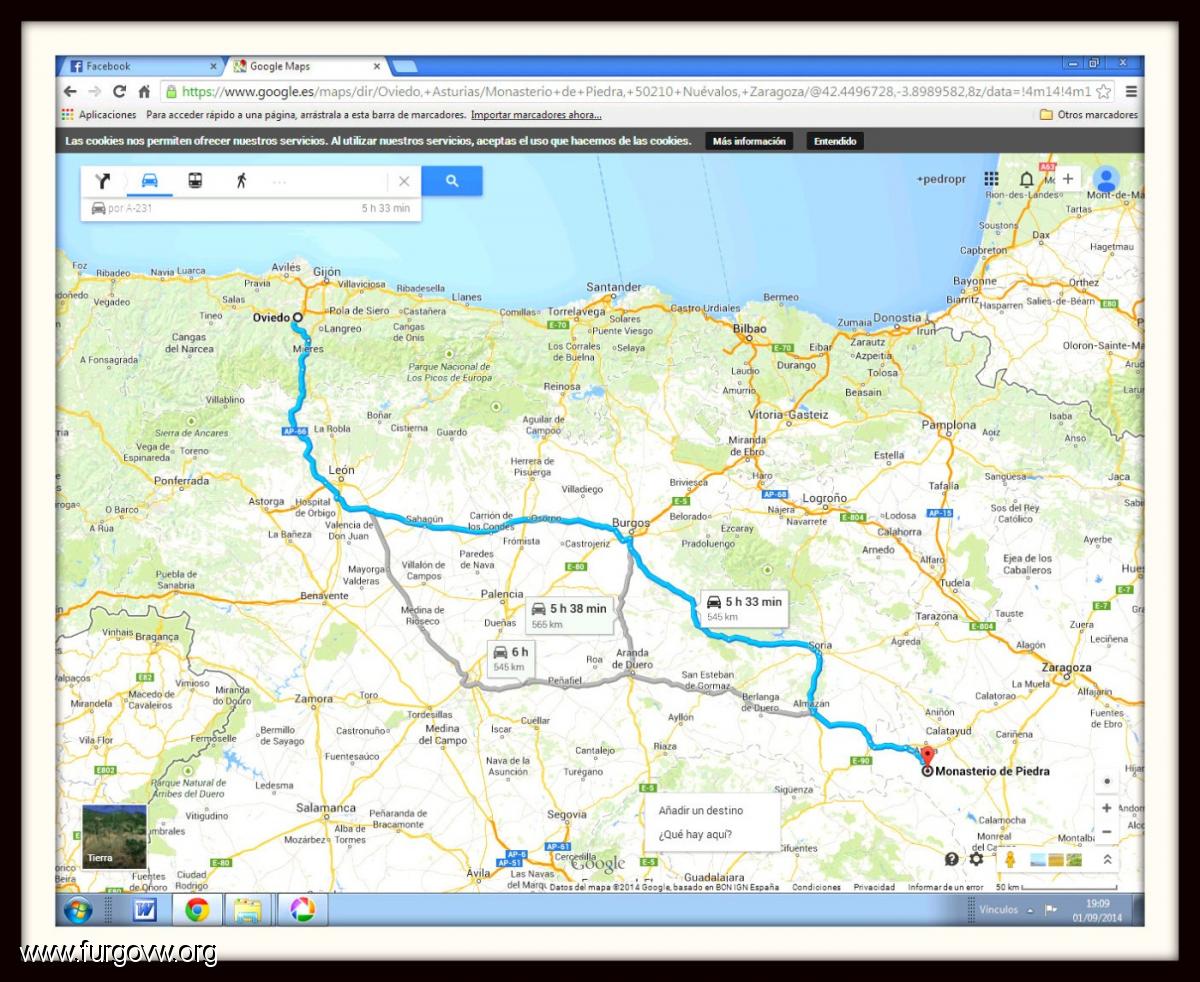Accept cookies with Entendido button
The height and width of the screenshot is (982, 1200).
pos(835,141)
